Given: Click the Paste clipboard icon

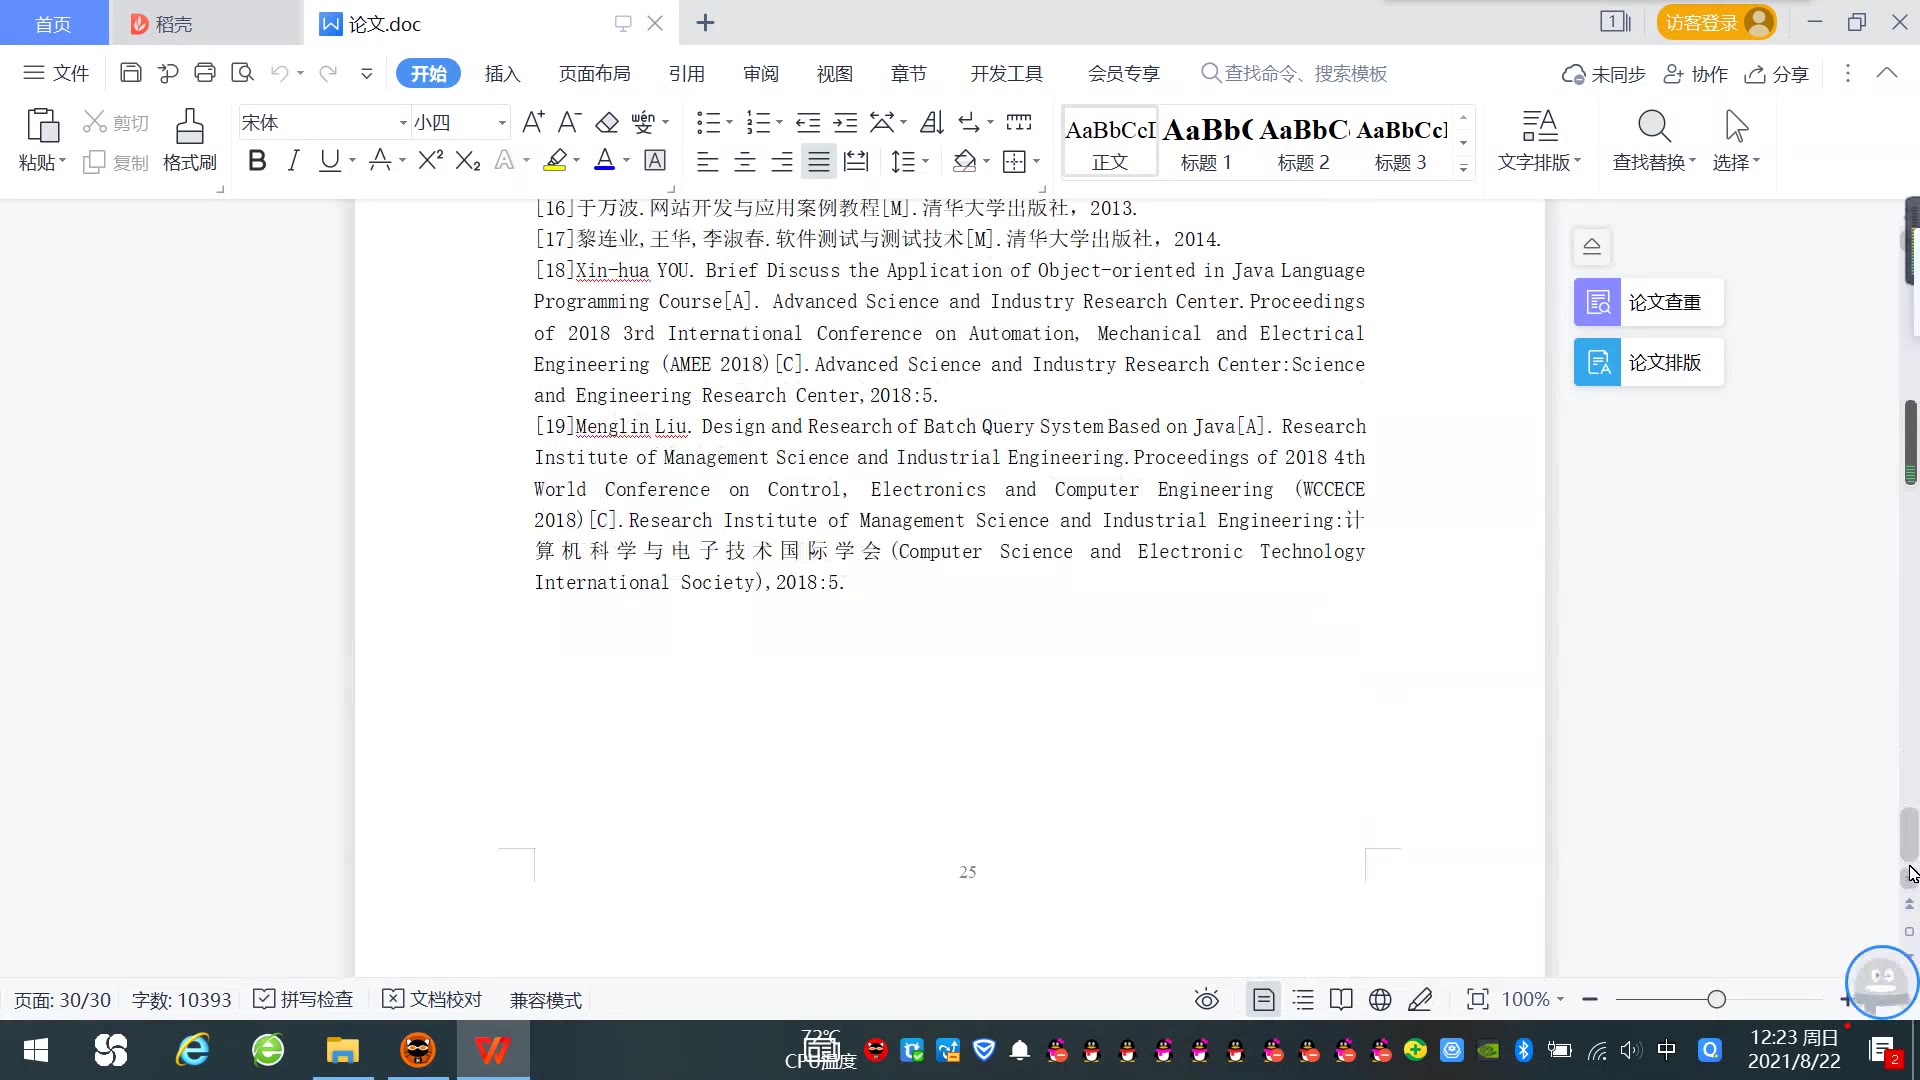Looking at the screenshot, I should point(42,126).
